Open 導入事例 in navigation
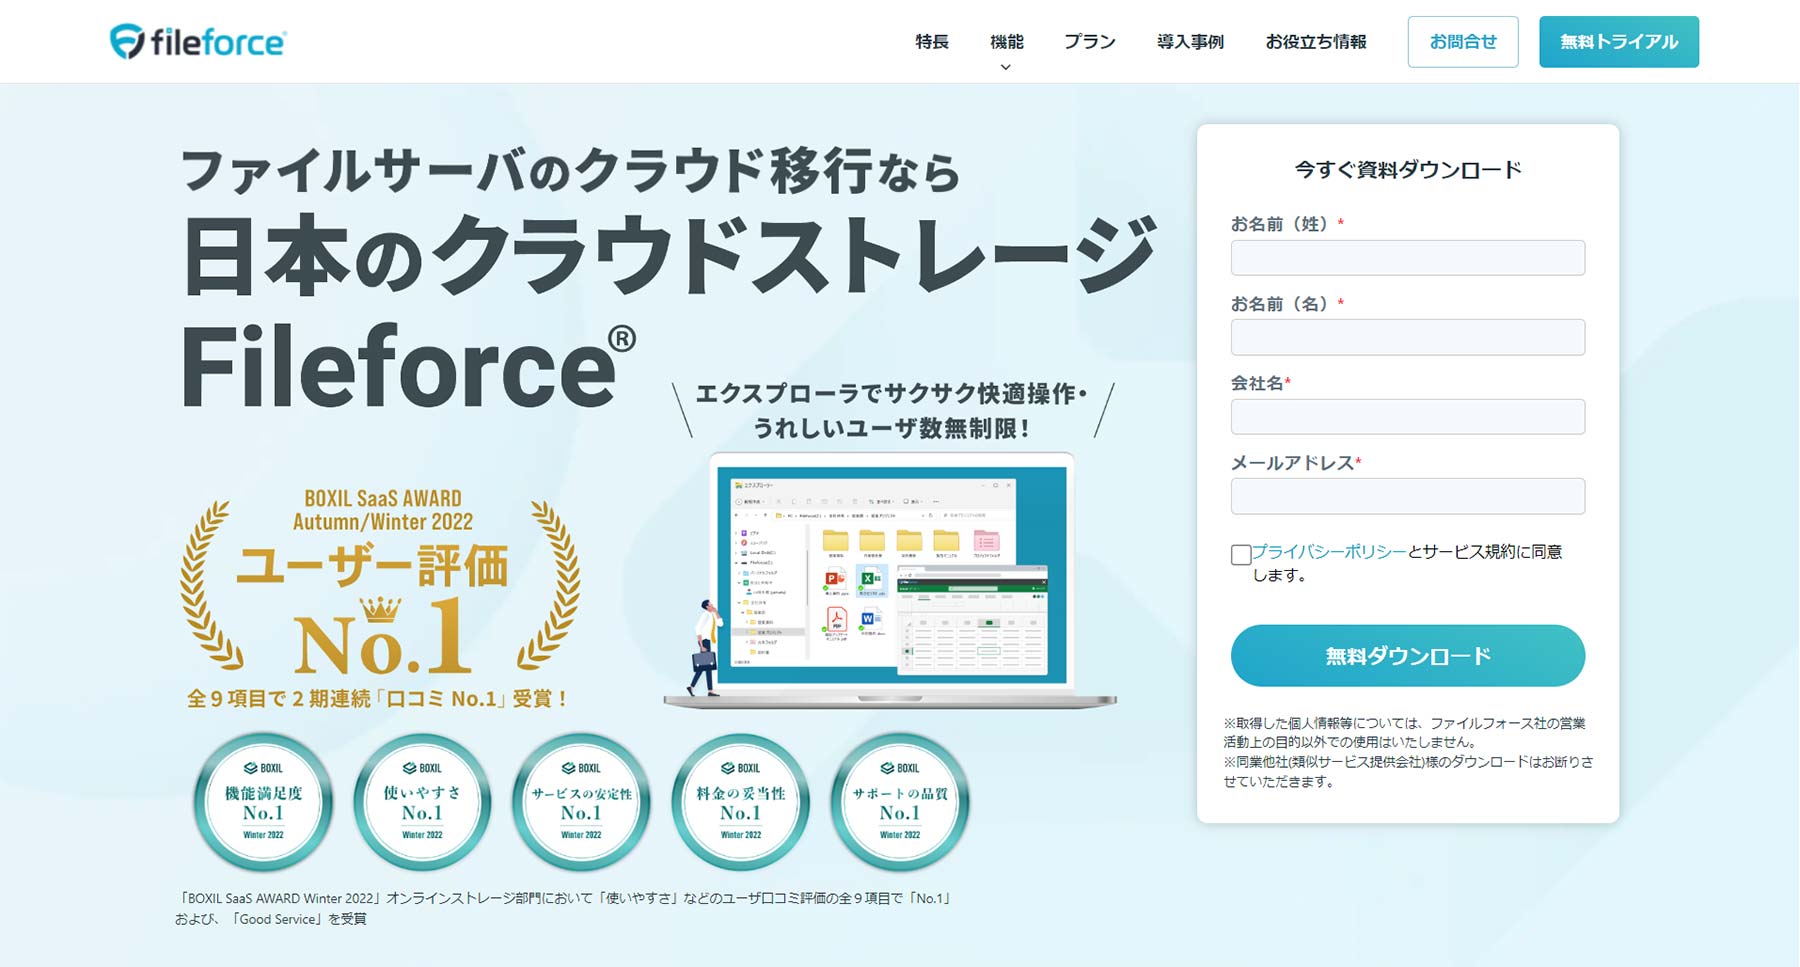The image size is (1800, 967). [1190, 42]
